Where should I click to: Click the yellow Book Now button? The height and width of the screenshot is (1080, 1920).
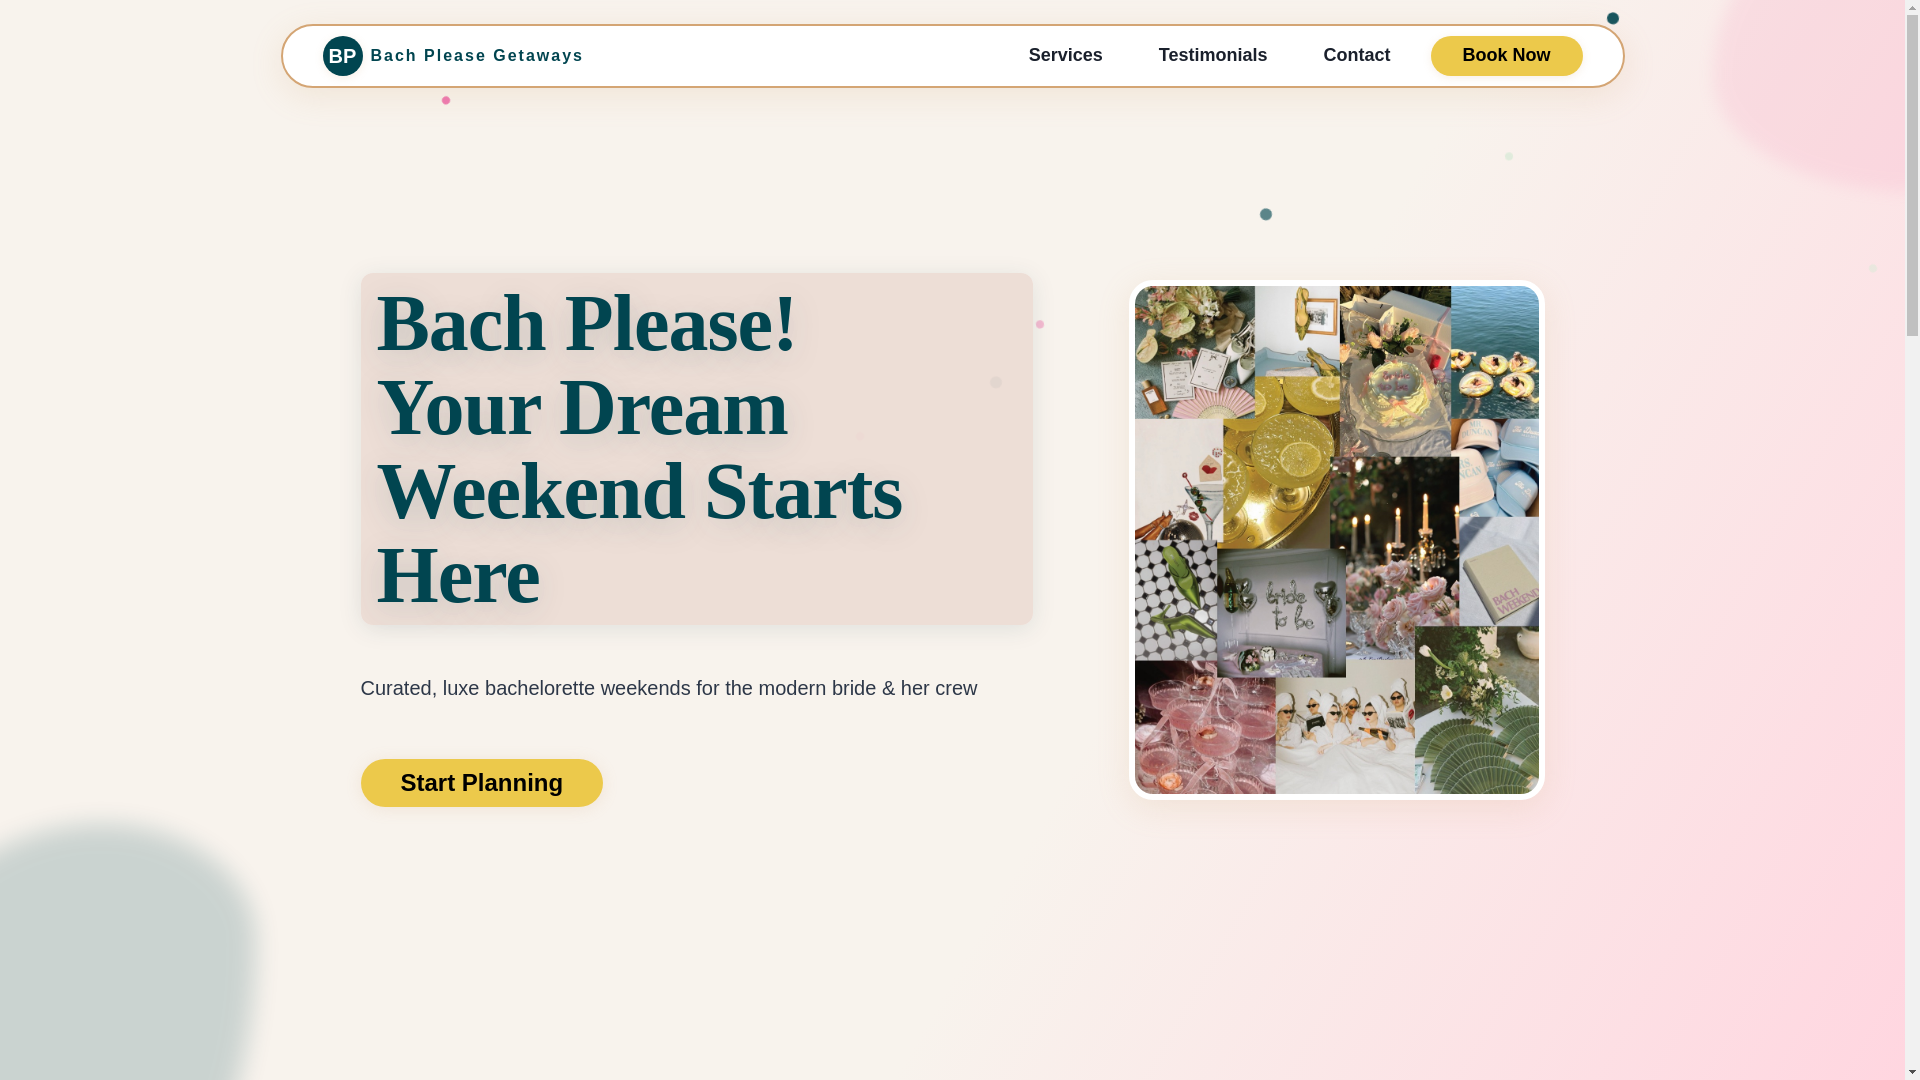[x=1506, y=55]
